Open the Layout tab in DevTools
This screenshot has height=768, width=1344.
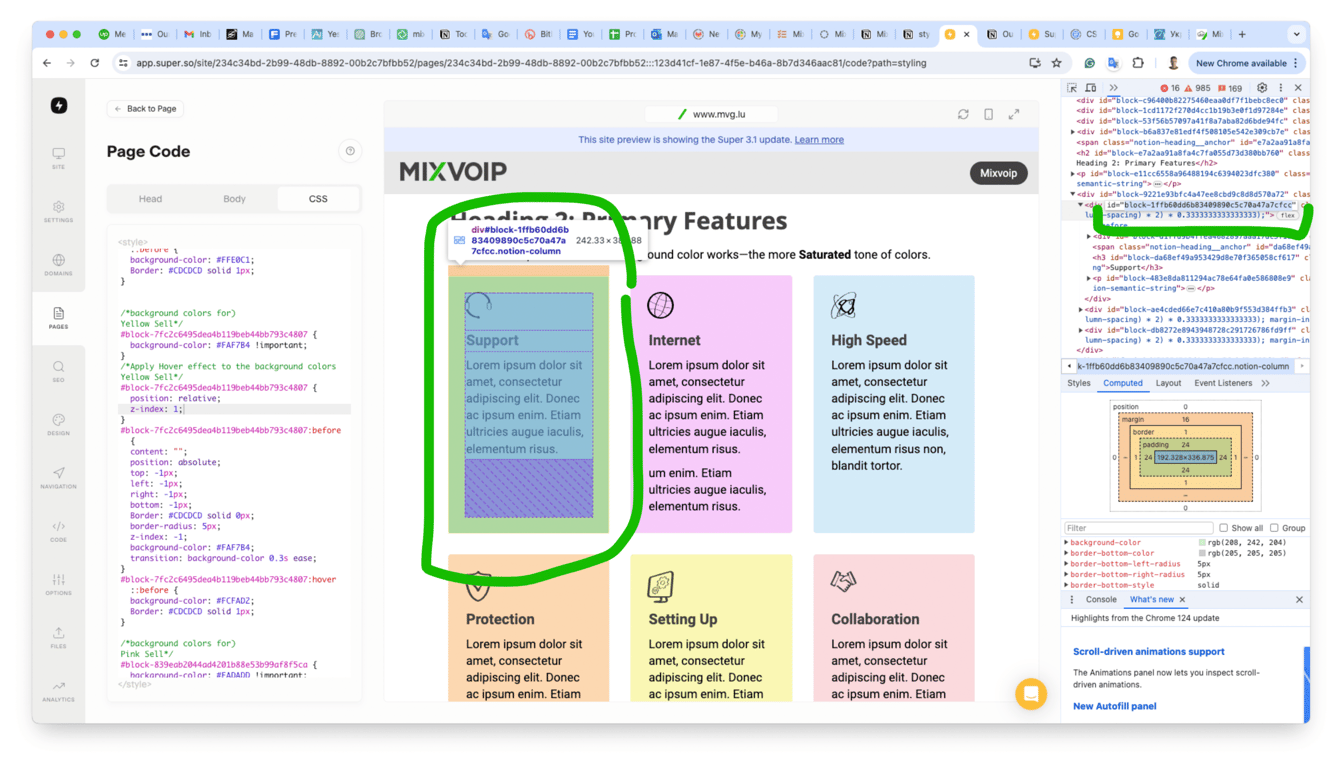click(1168, 383)
